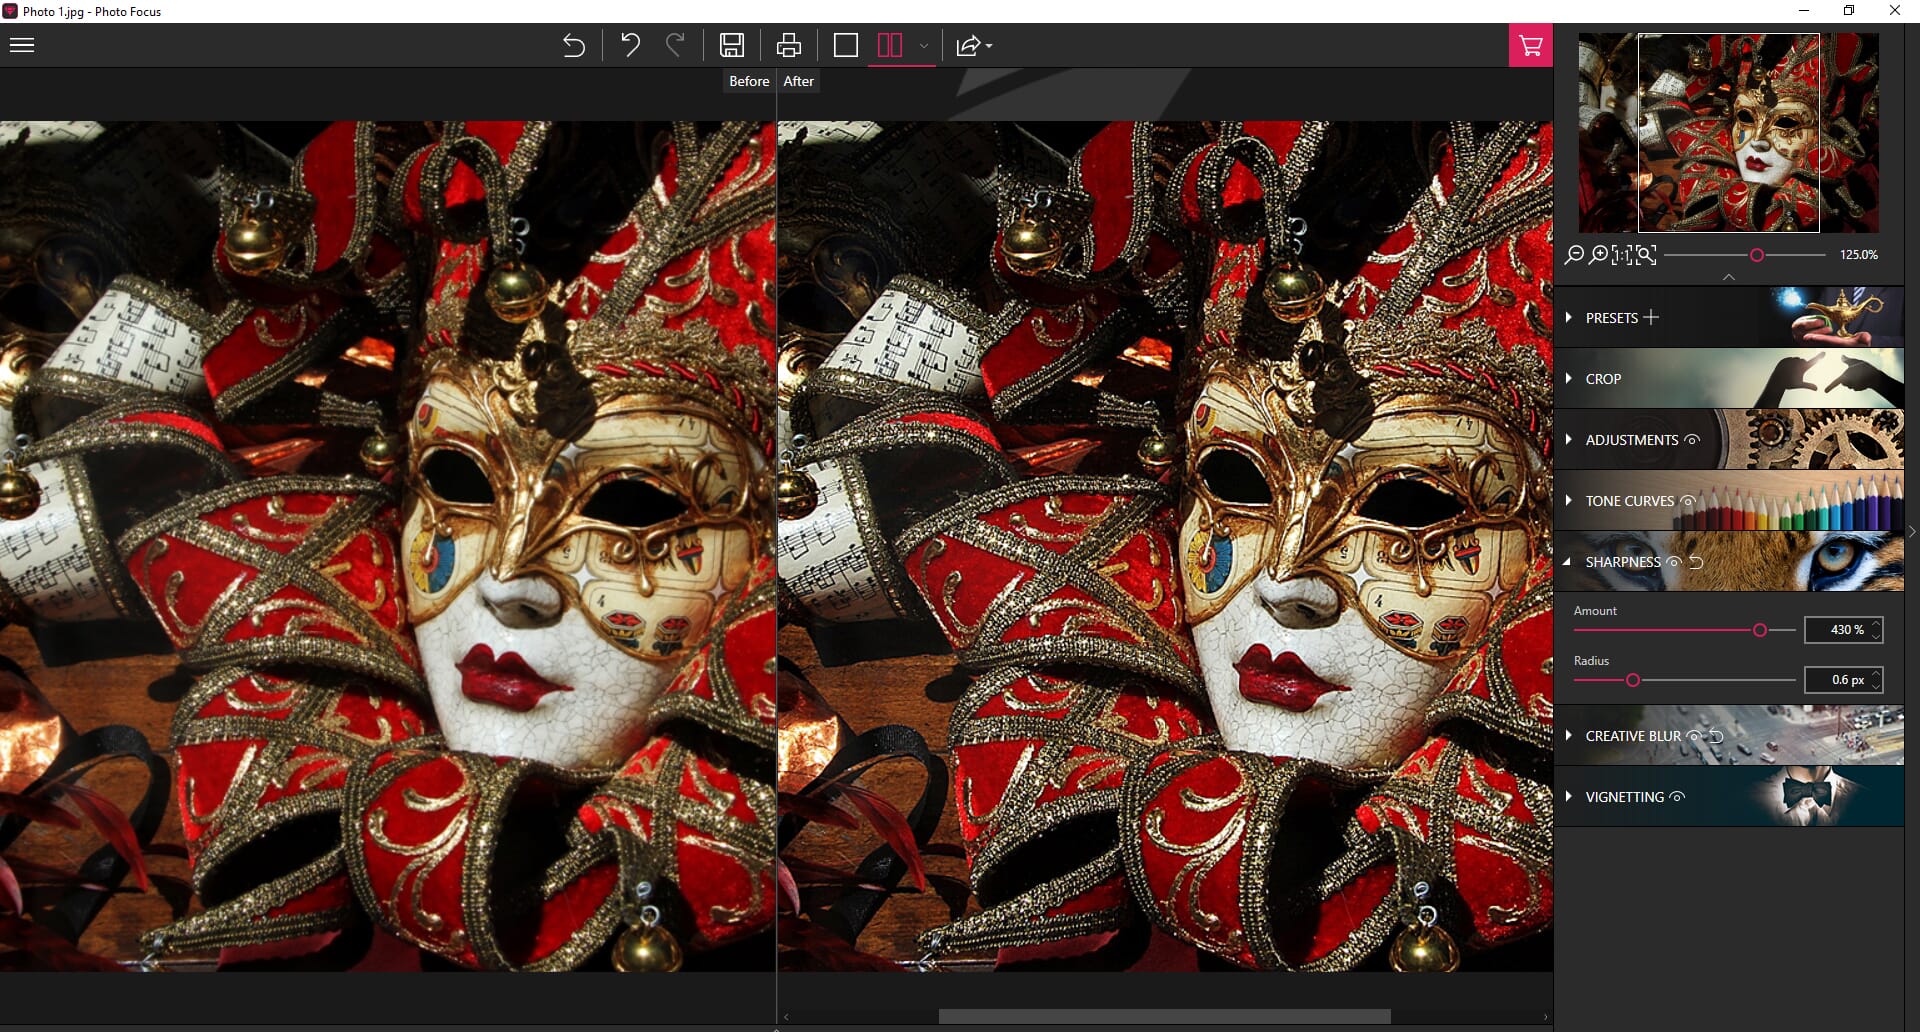Image resolution: width=1920 pixels, height=1032 pixels.
Task: Click the horizontal scrollbar right arrow
Action: (1545, 1017)
